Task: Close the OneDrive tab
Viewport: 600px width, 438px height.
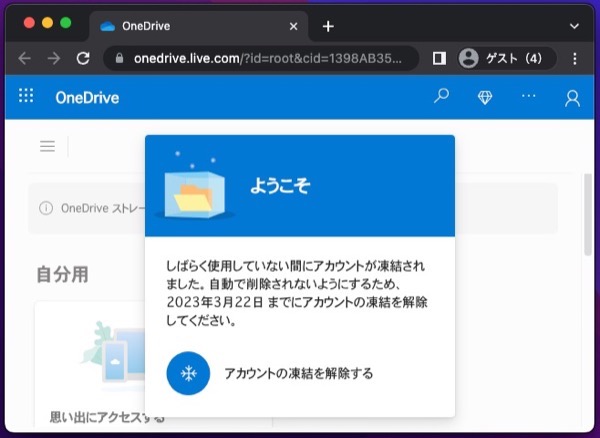Action: pyautogui.click(x=293, y=26)
